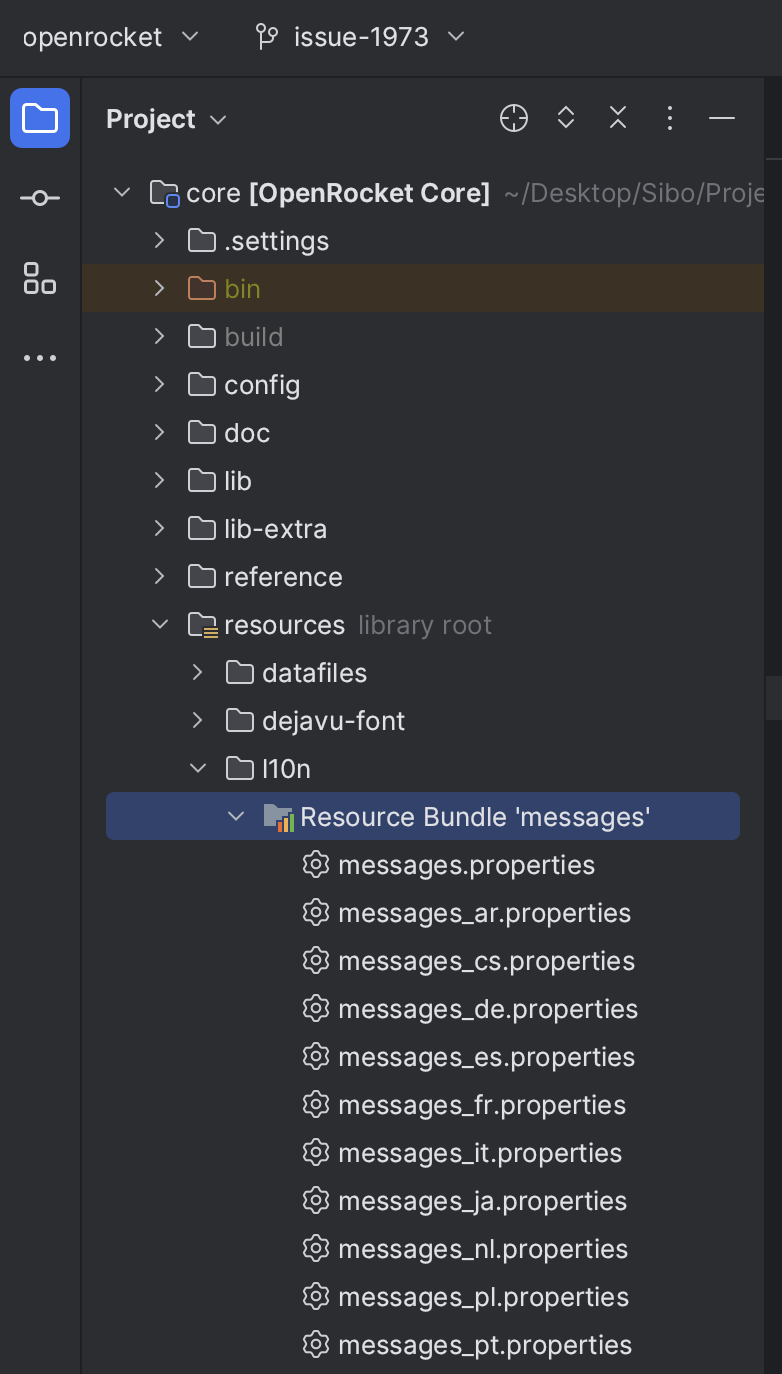Open the issue-1973 branch dropdown
The width and height of the screenshot is (782, 1374).
[360, 37]
